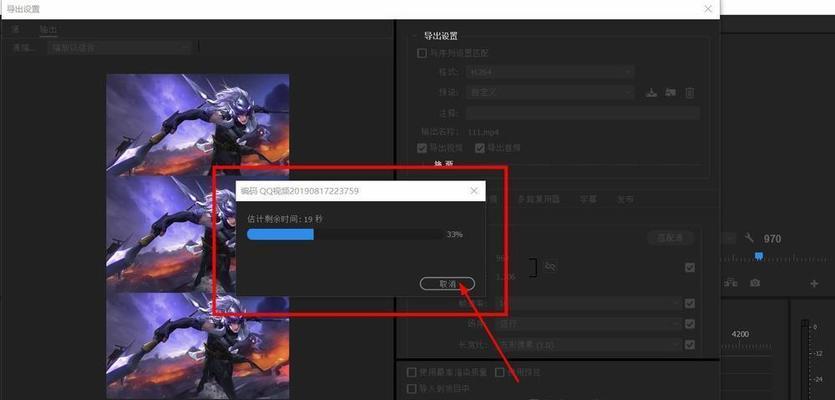The width and height of the screenshot is (835, 400).
Task: Click the 33% progress percentage
Action: point(454,234)
